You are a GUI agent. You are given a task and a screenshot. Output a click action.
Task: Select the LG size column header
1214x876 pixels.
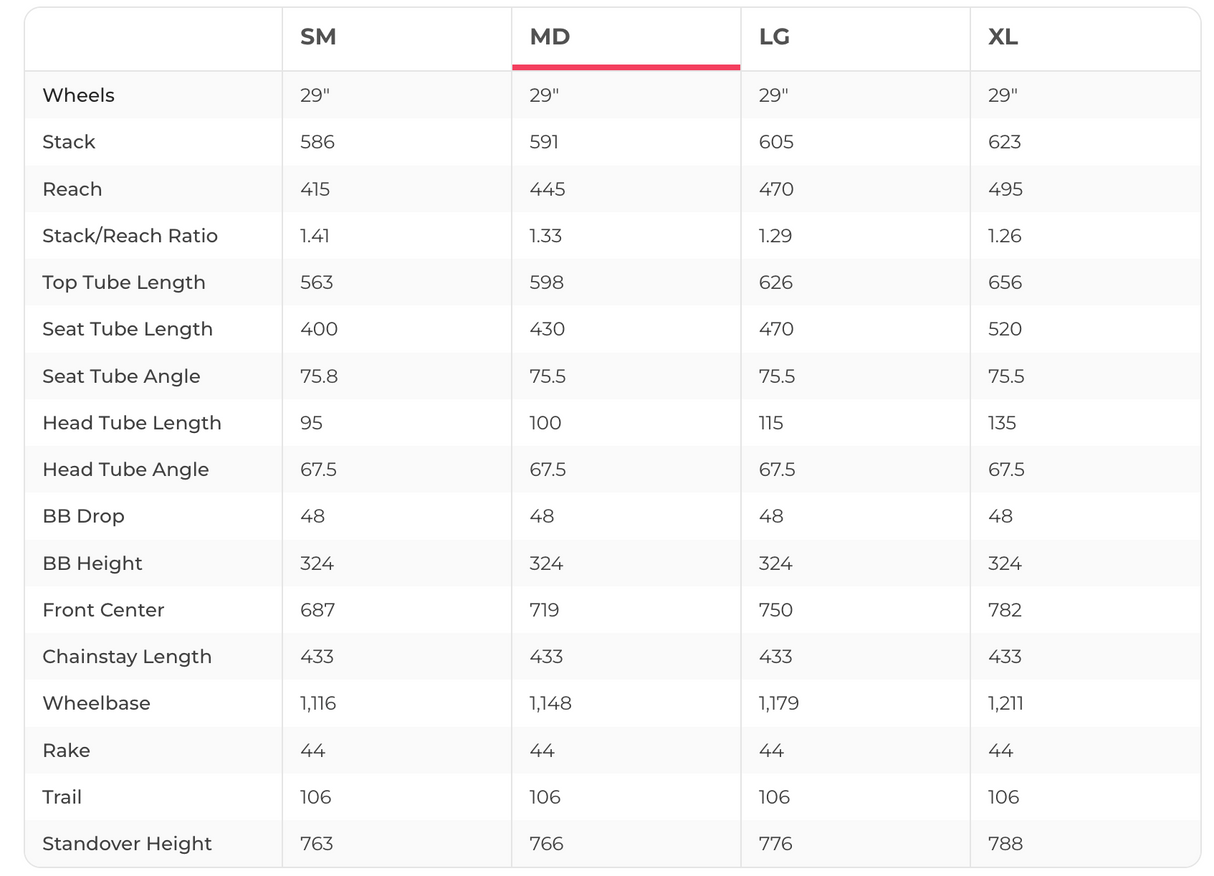(x=774, y=37)
